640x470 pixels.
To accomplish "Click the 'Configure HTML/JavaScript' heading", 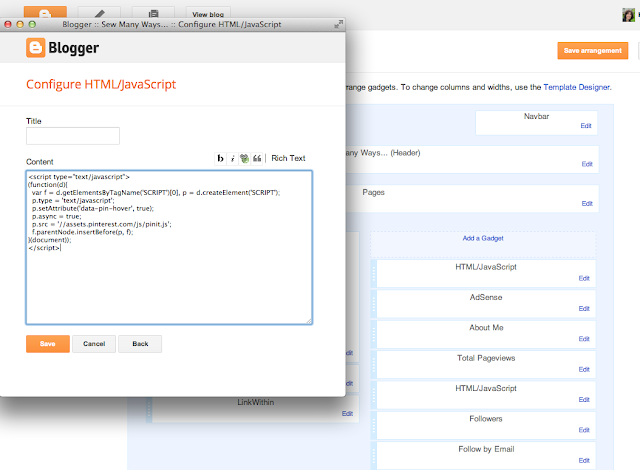I will [101, 84].
